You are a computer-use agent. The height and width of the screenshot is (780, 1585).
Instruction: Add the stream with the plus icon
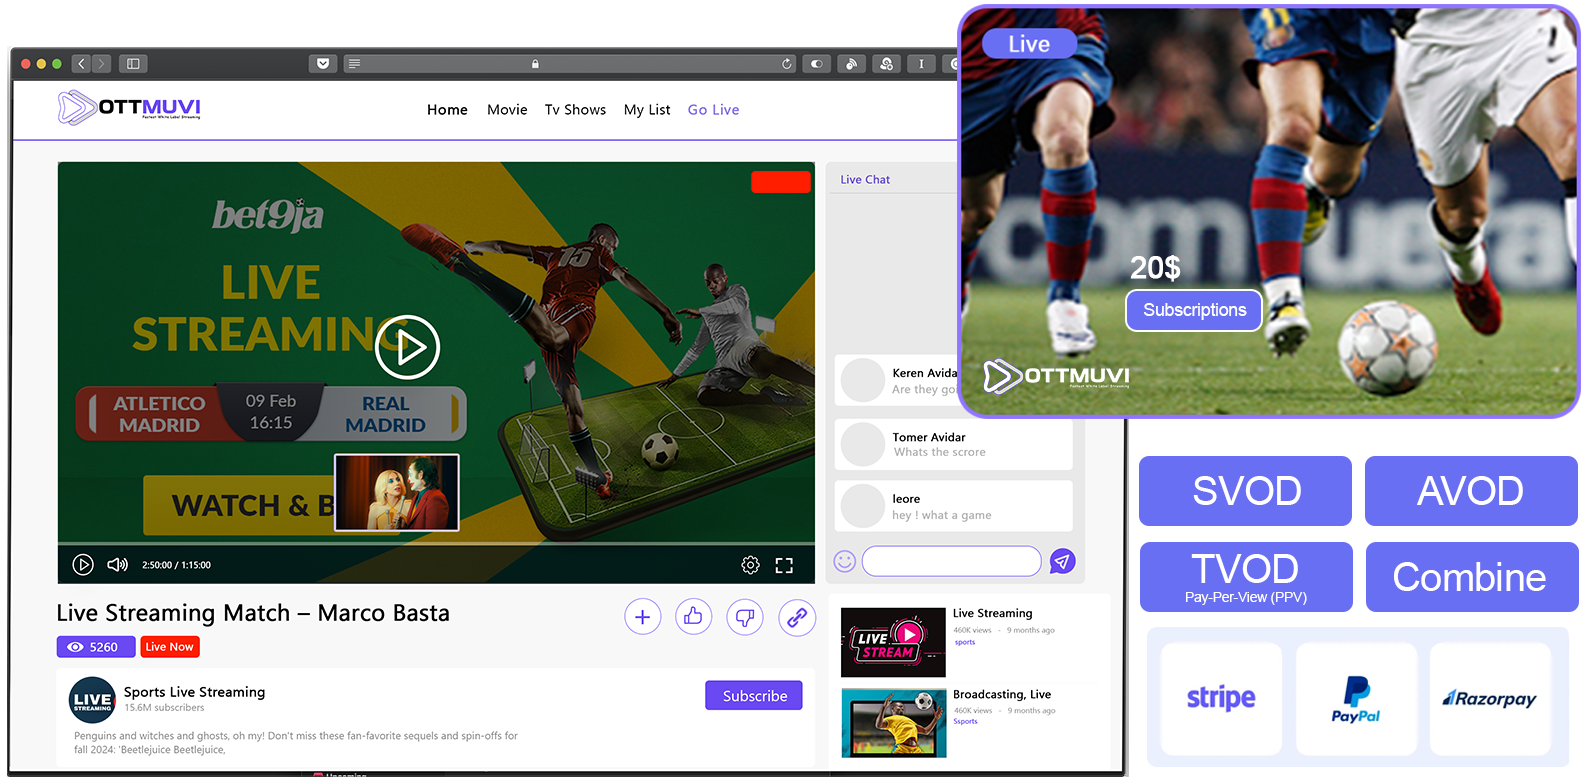643,617
